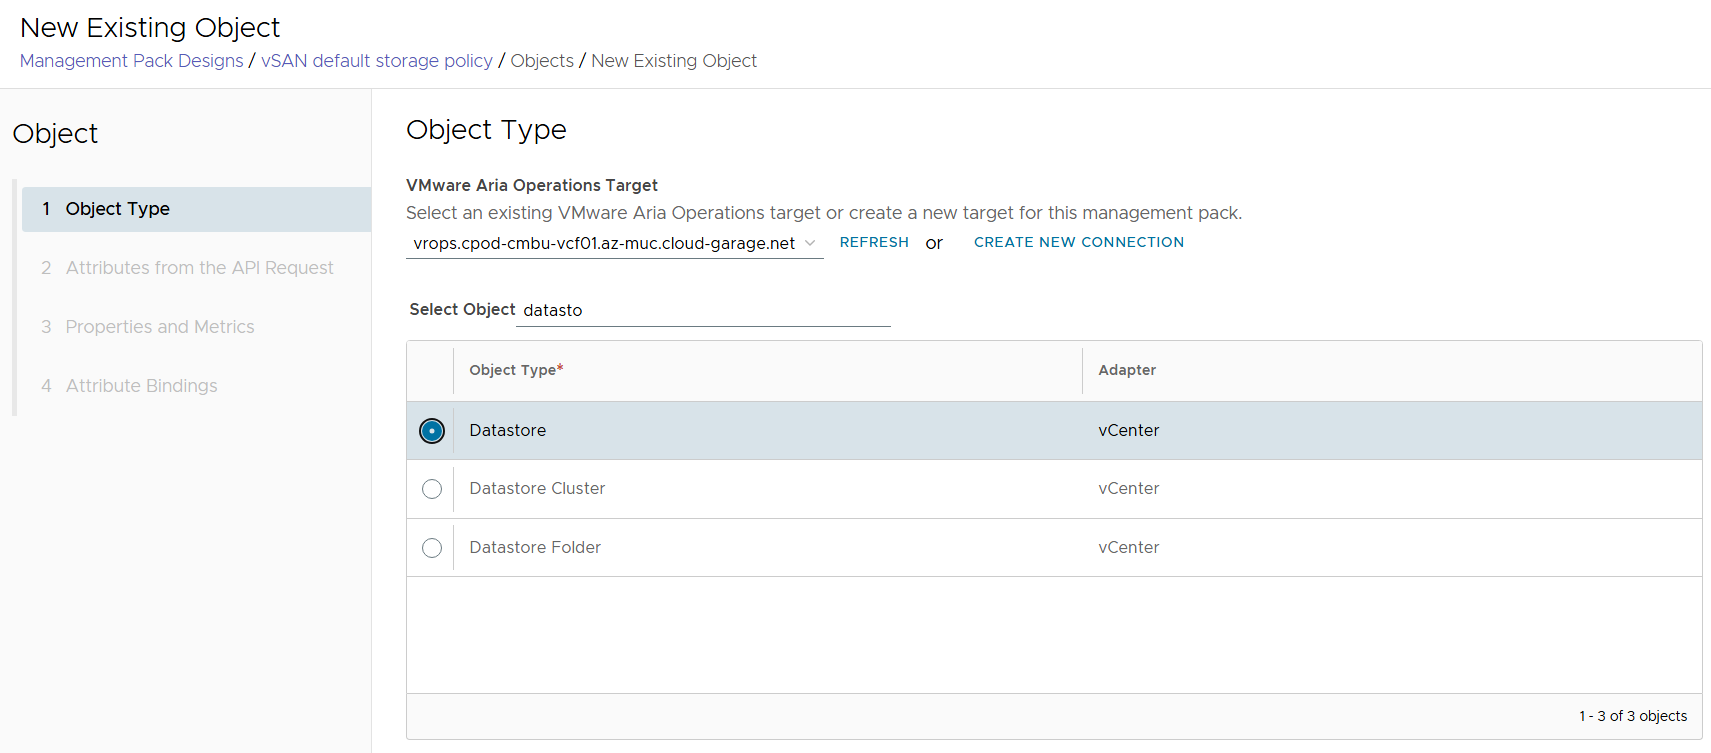The width and height of the screenshot is (1711, 753).
Task: Click the Datastore Cluster row name
Action: 537,489
